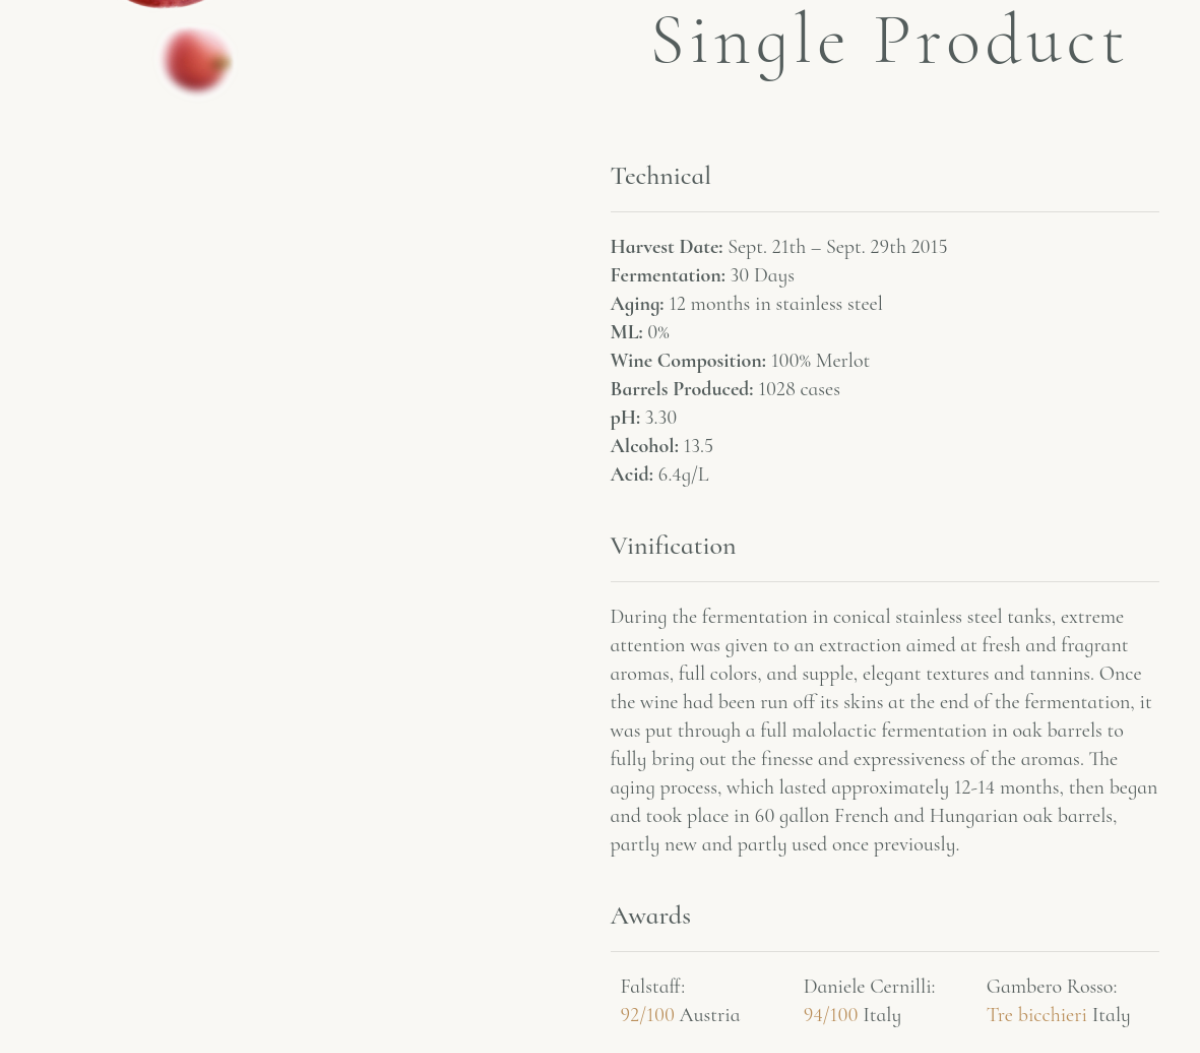Screen dimensions: 1200x1053
Task: Click the Acid 6.4g/L line
Action: [659, 475]
